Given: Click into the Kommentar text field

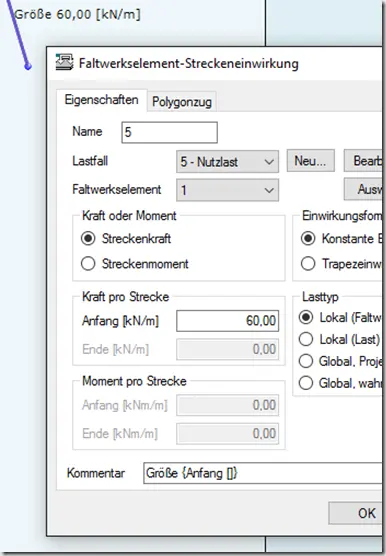Looking at the screenshot, I should click(x=263, y=473).
